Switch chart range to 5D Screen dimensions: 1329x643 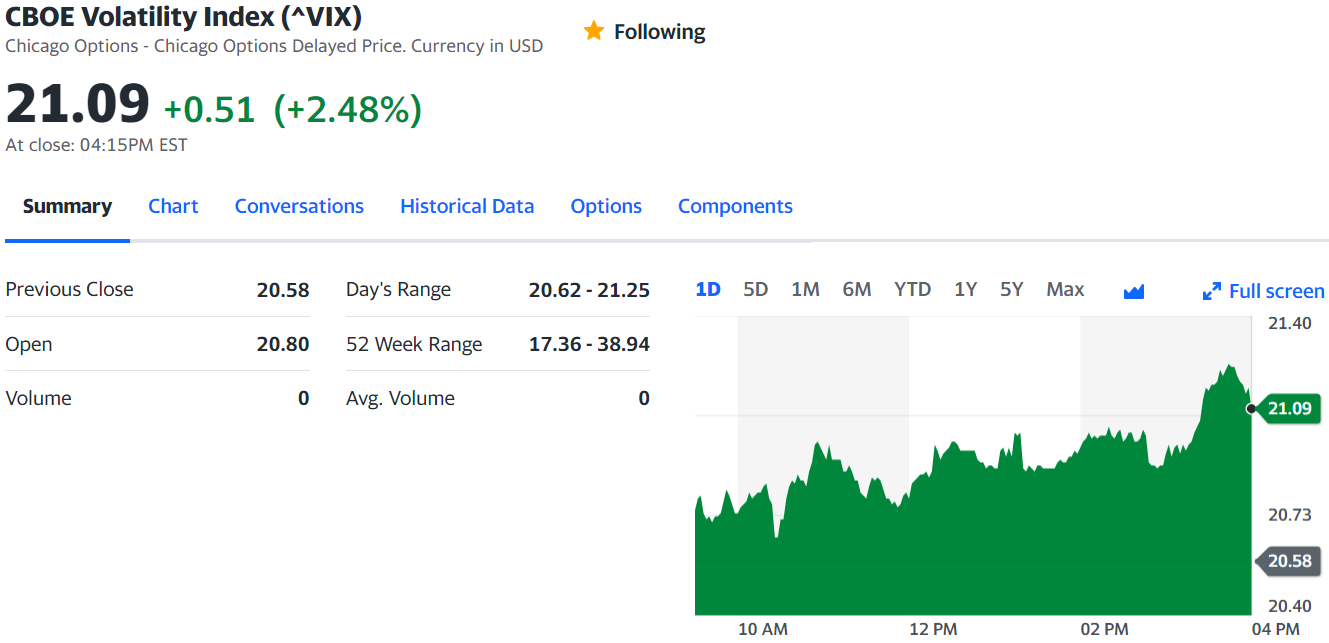coord(756,289)
